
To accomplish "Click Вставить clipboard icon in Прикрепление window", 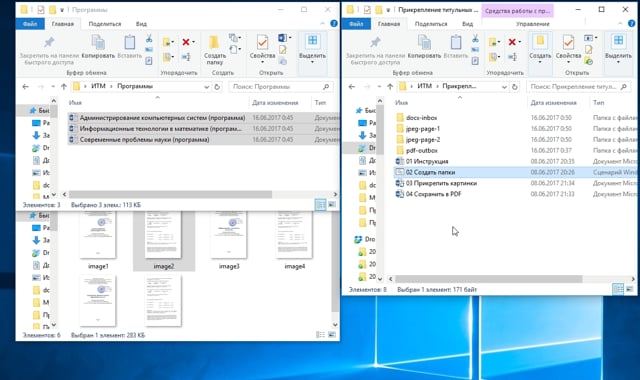I will click(456, 42).
